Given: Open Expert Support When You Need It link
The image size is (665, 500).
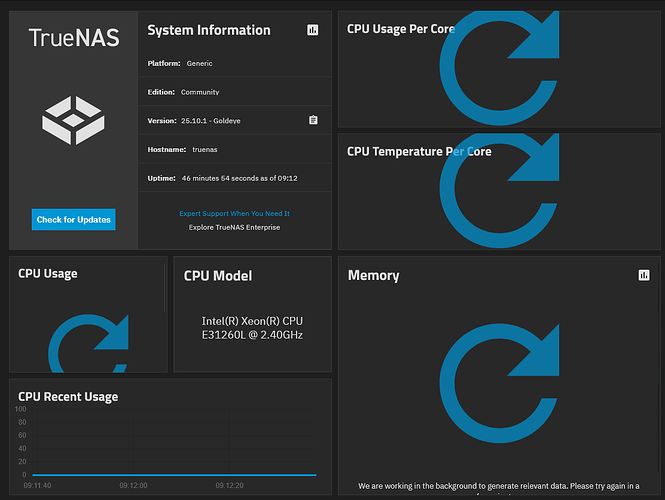Looking at the screenshot, I should coord(235,213).
